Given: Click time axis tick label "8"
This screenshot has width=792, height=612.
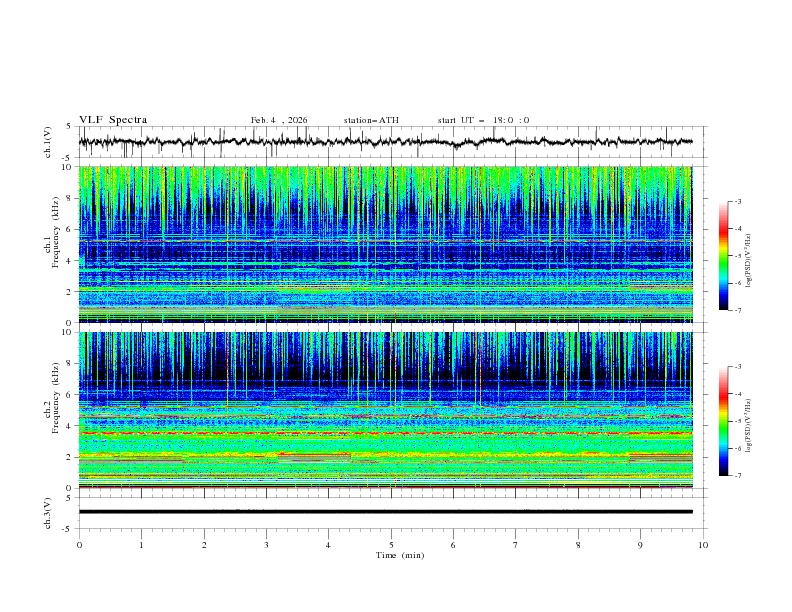Looking at the screenshot, I should [x=578, y=545].
